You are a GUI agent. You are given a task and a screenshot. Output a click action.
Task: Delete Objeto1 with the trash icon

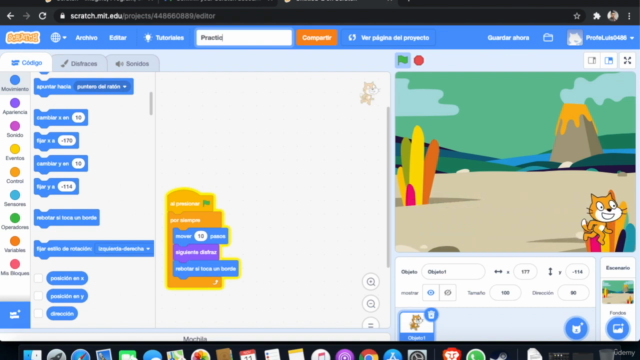(x=431, y=315)
